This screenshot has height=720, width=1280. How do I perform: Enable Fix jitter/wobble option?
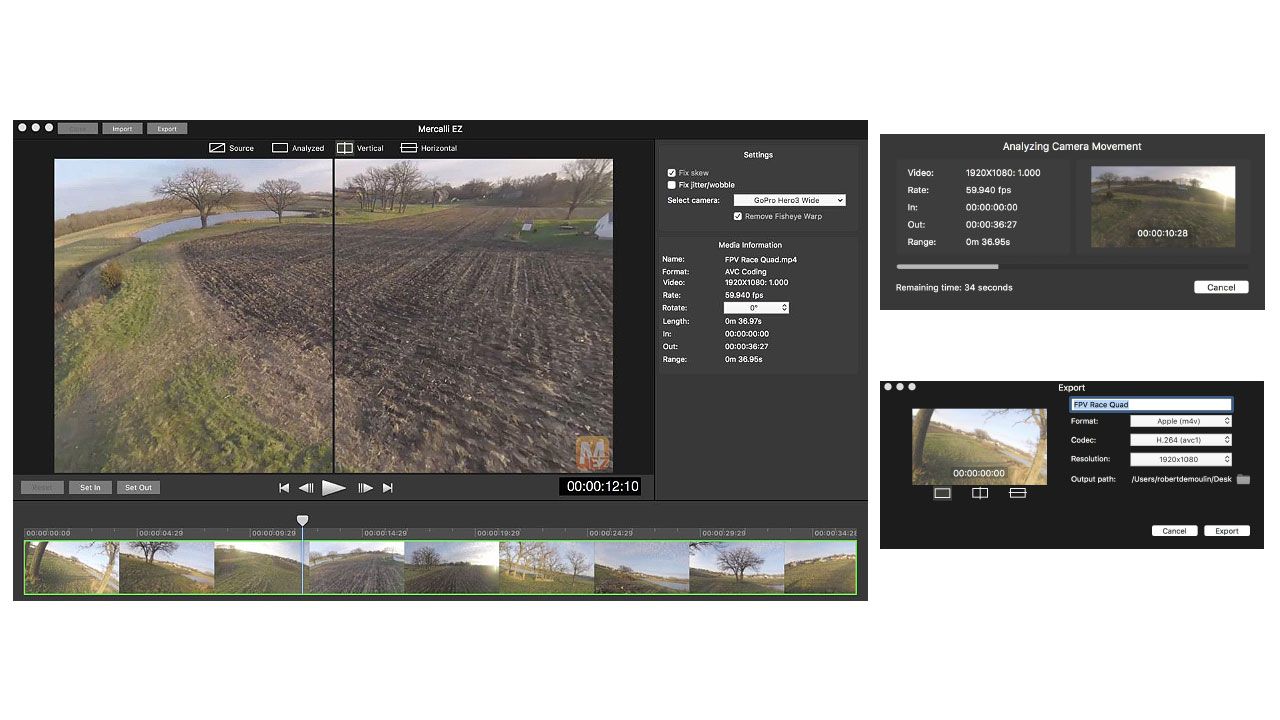(x=672, y=185)
